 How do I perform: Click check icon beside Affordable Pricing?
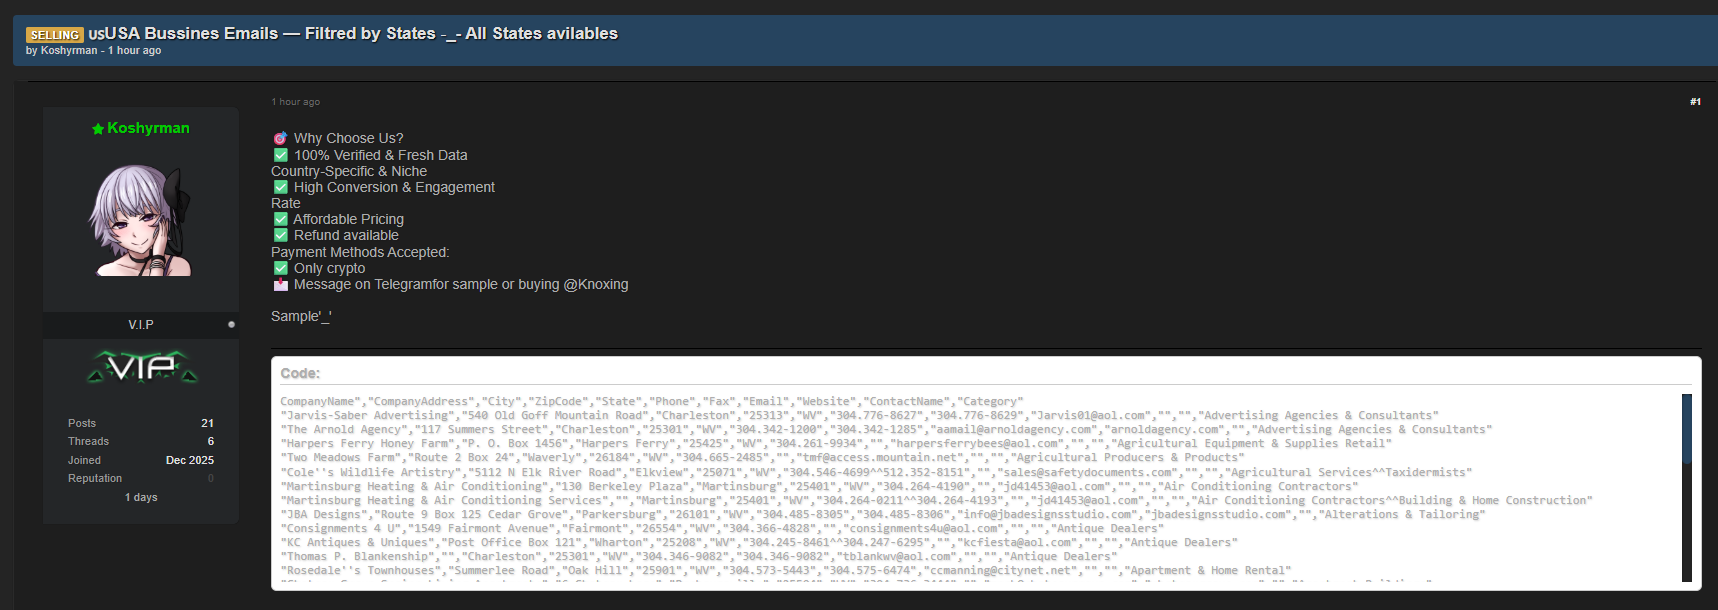coord(281,219)
